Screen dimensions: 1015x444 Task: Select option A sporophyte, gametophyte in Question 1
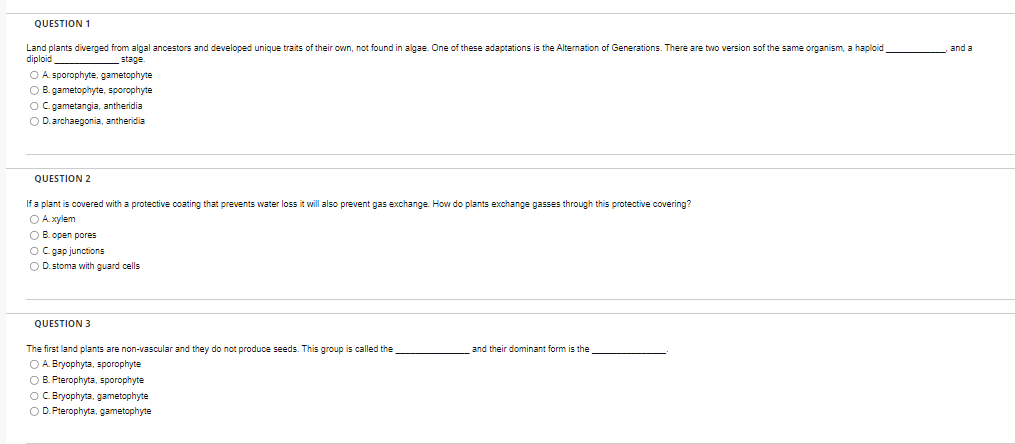coord(34,74)
